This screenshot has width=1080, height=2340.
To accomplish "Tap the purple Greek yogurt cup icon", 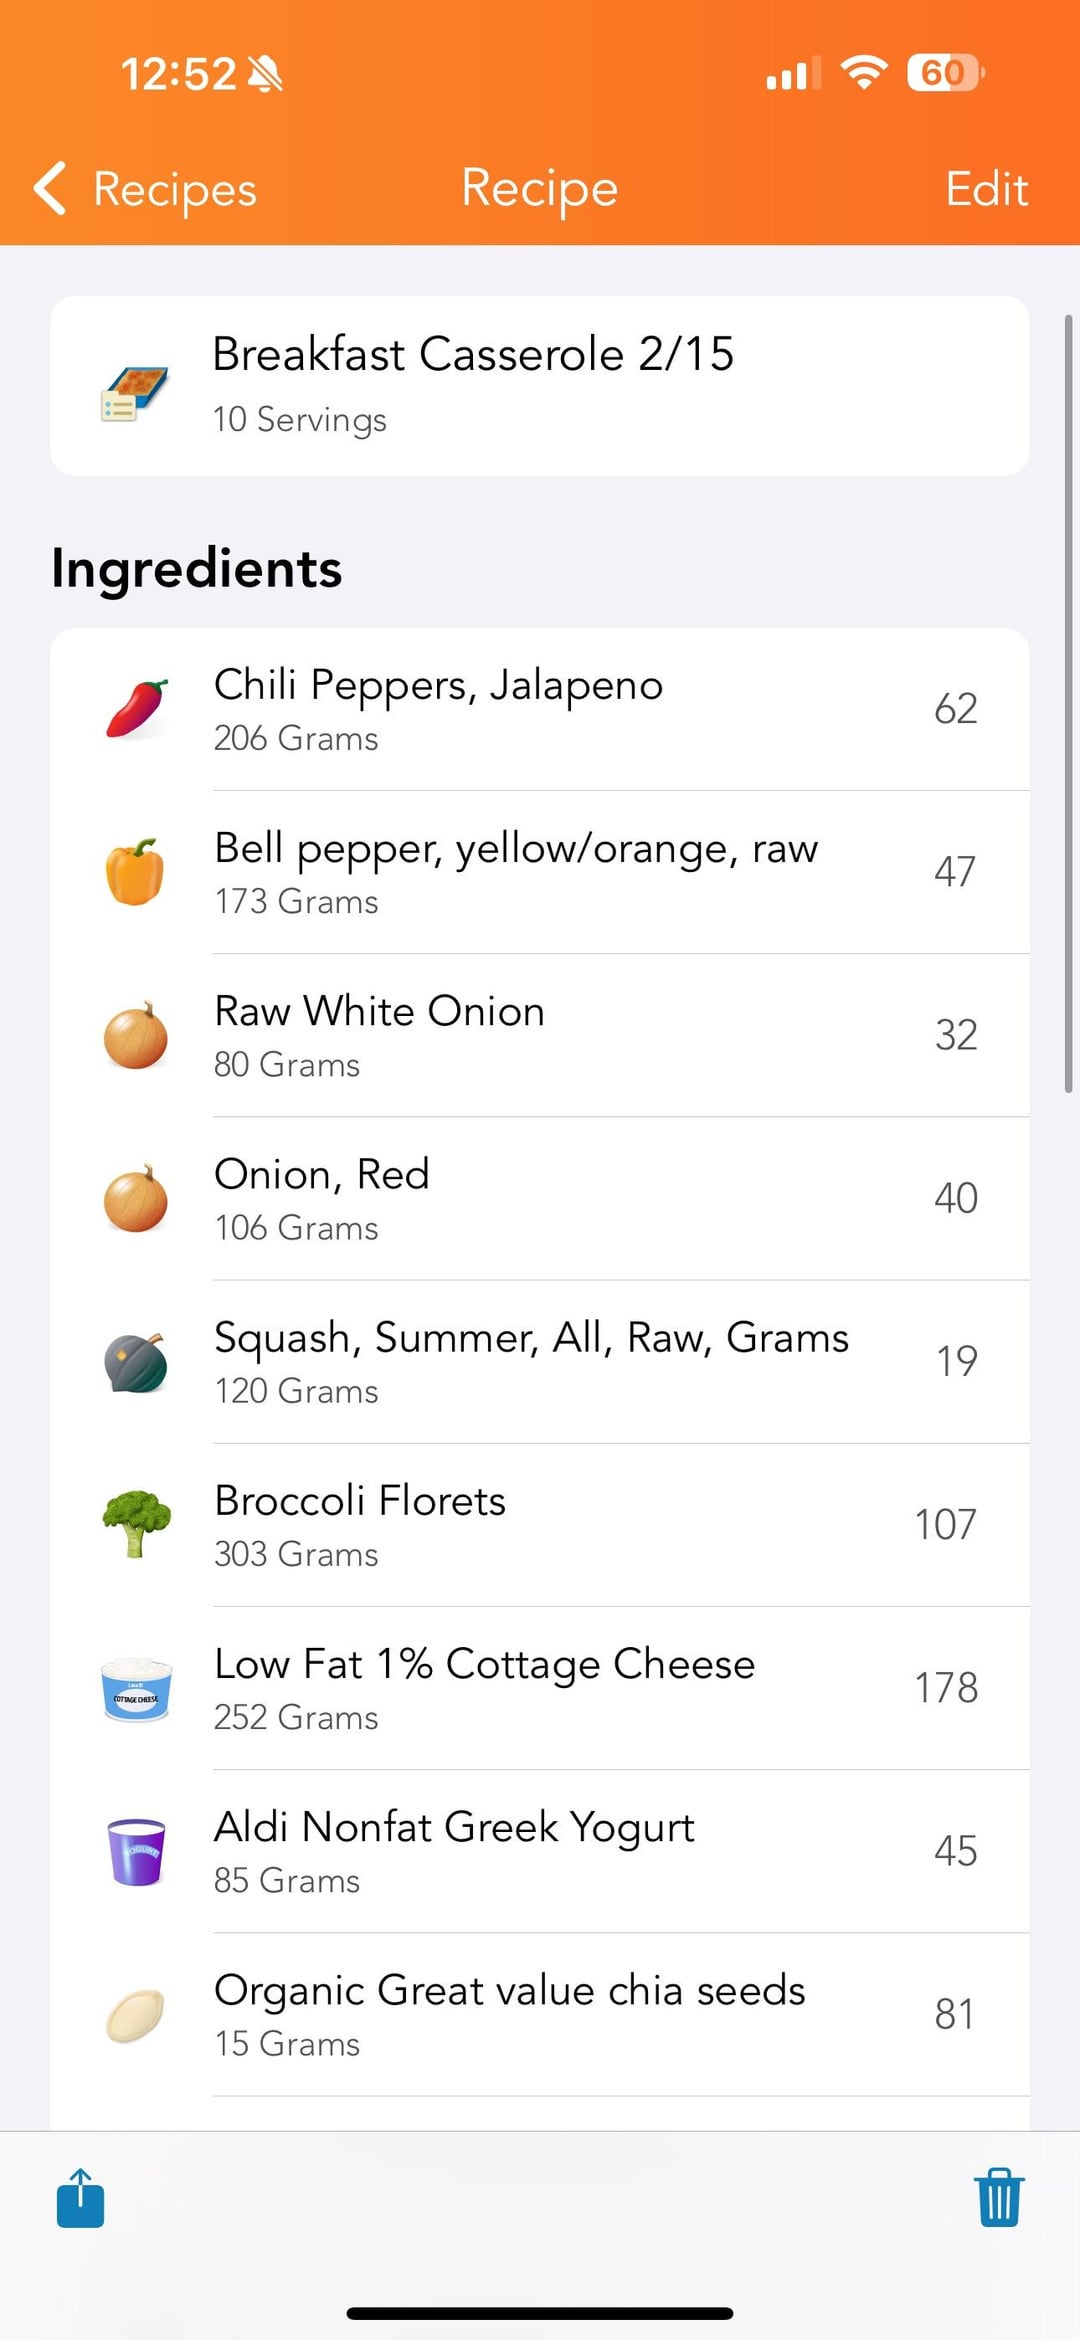I will 136,1851.
